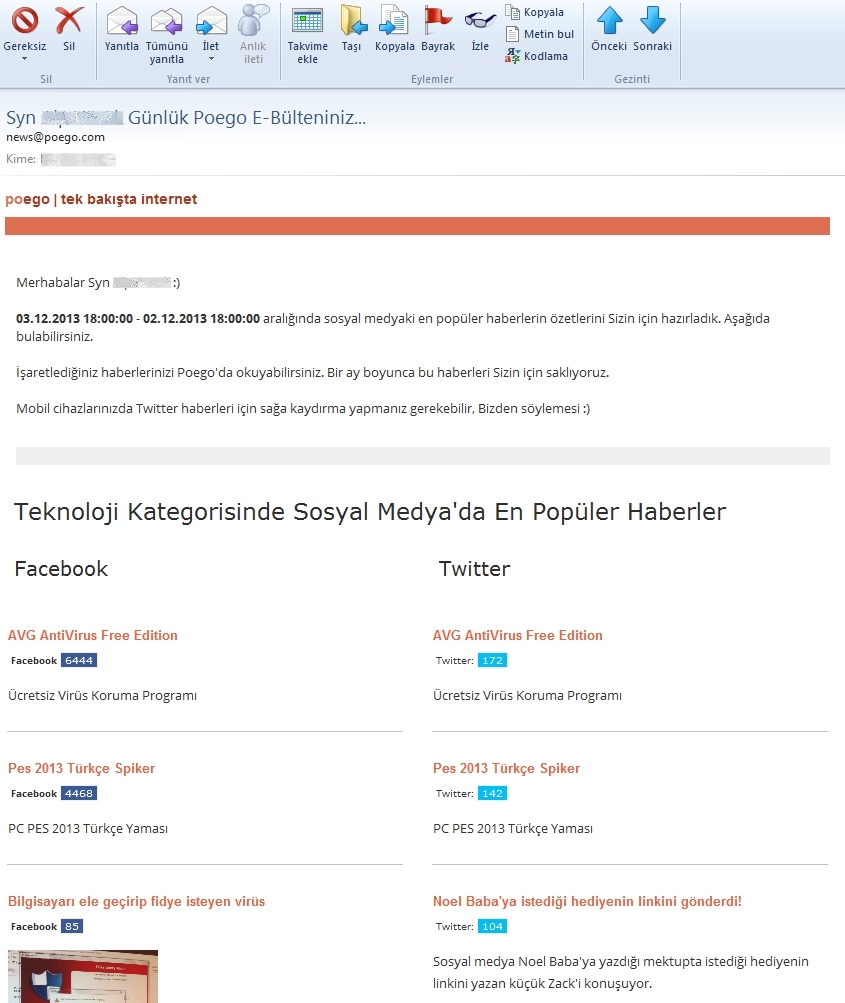Click Tümünü yanıtla reply-all icon
The image size is (845, 1003).
(166, 21)
